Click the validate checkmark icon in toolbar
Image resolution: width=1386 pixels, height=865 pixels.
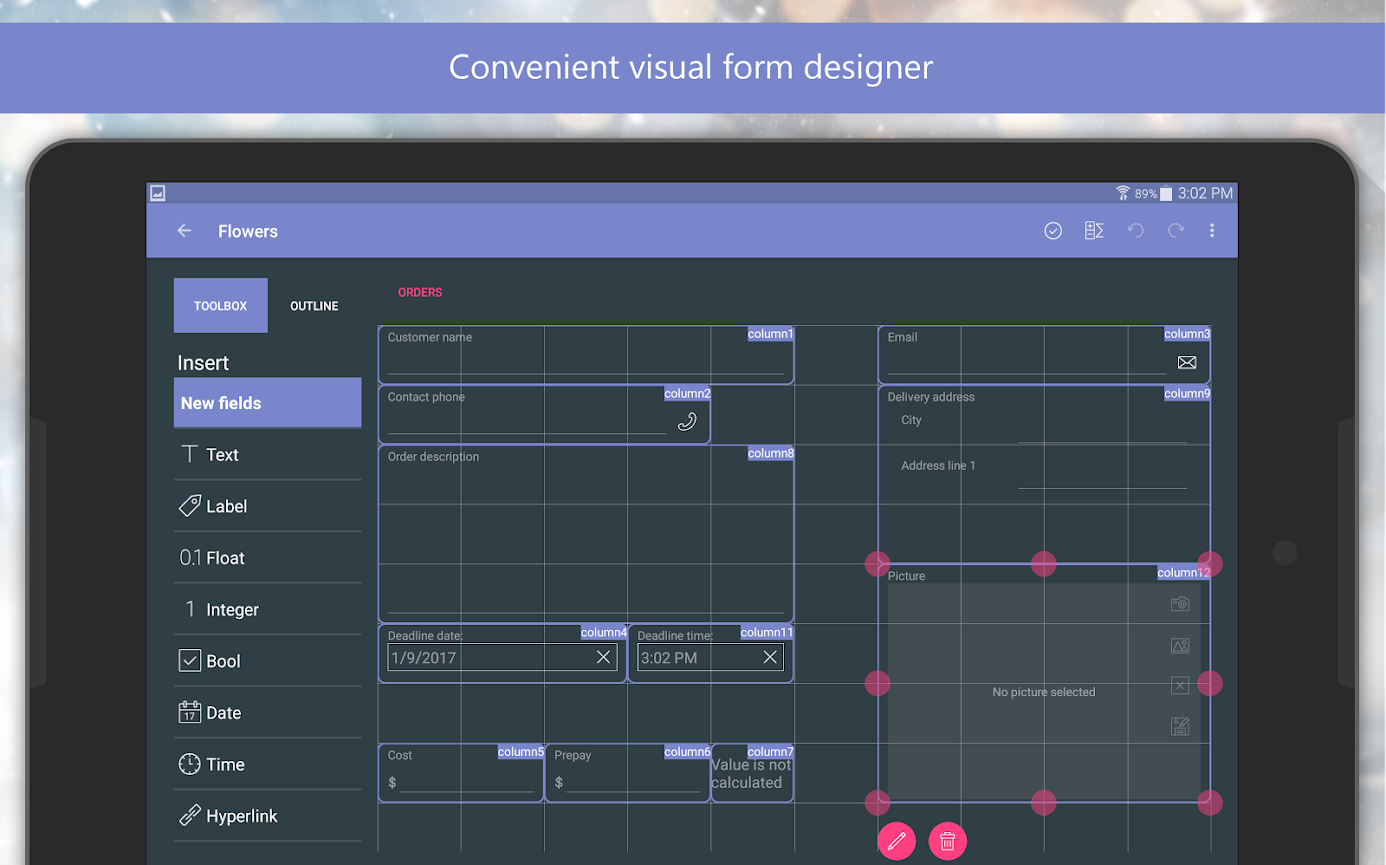click(1052, 230)
